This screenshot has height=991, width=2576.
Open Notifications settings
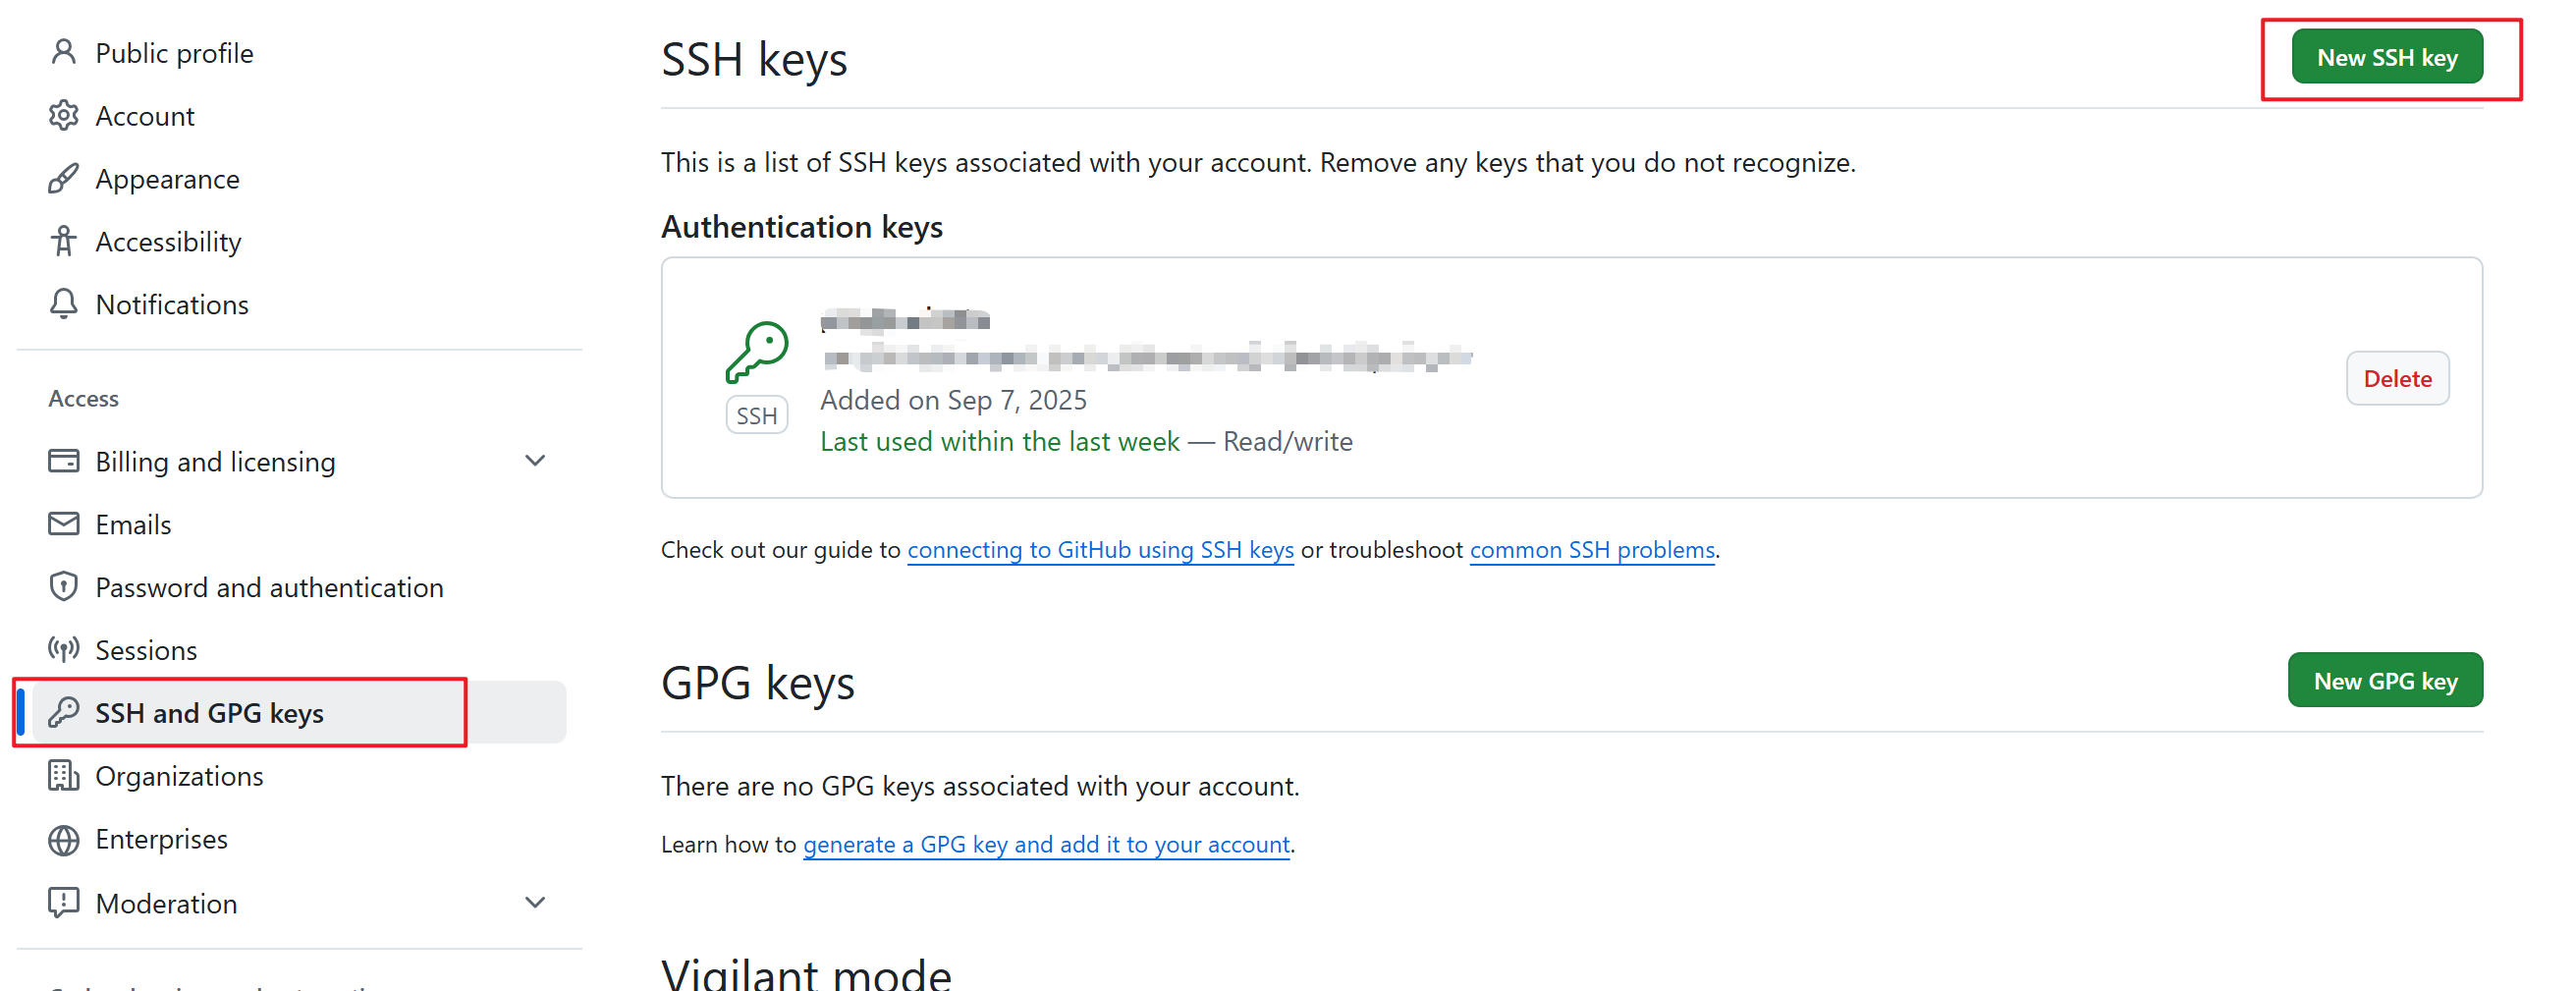pos(172,304)
